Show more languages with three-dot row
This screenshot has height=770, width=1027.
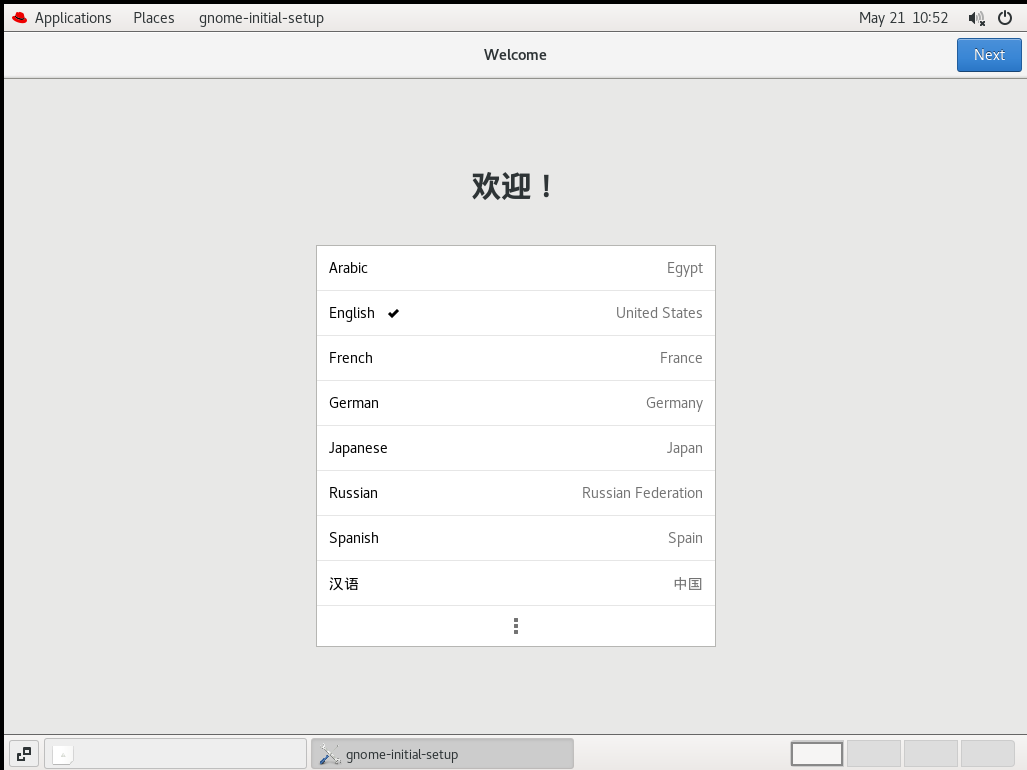(x=515, y=626)
